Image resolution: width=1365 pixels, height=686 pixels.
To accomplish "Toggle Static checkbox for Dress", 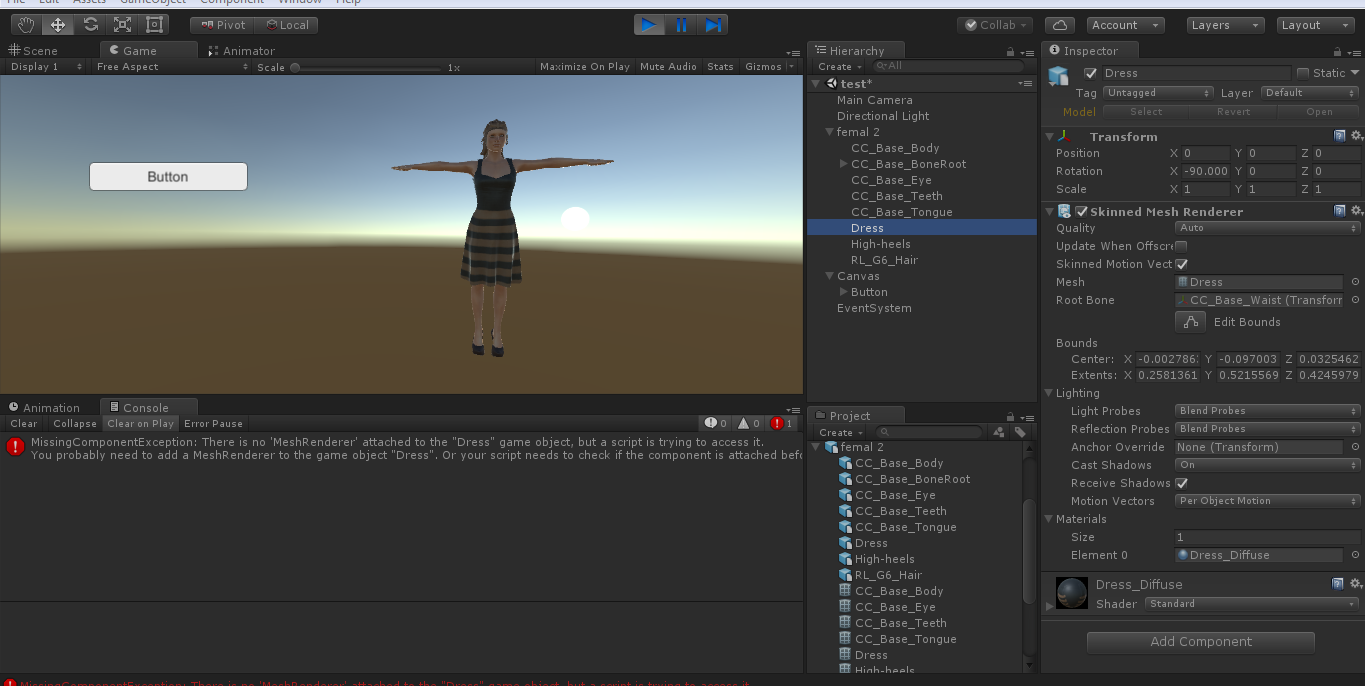I will click(x=1303, y=73).
